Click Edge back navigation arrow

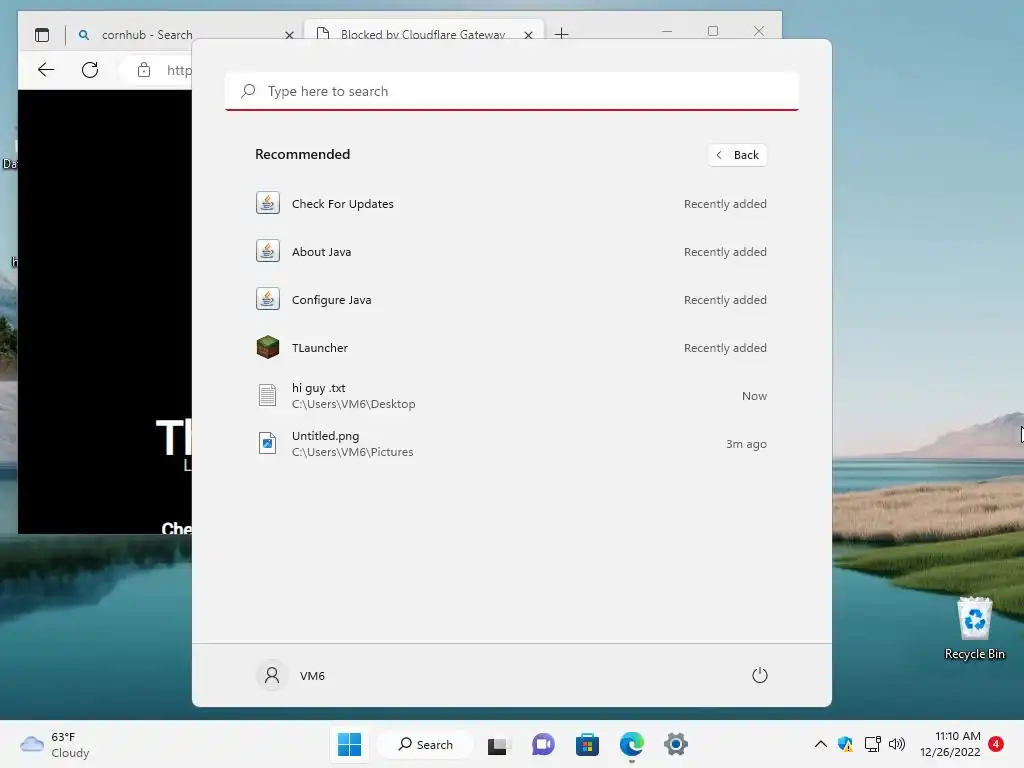point(46,70)
